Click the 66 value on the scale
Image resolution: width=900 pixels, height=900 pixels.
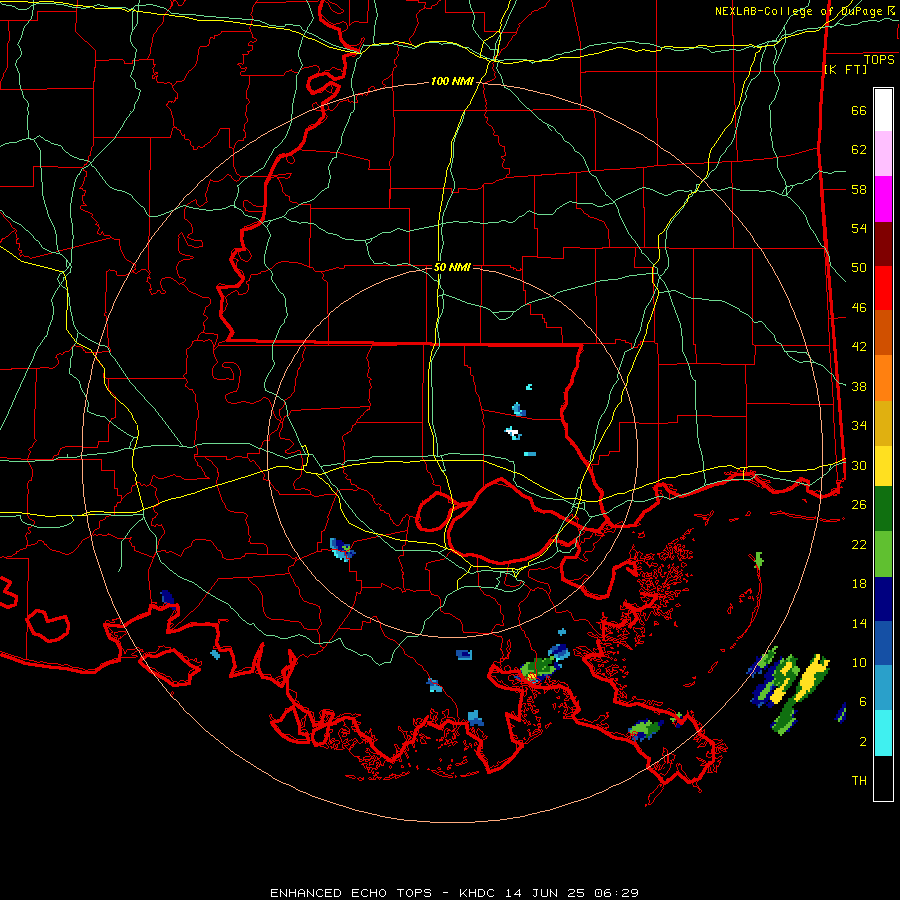(859, 111)
